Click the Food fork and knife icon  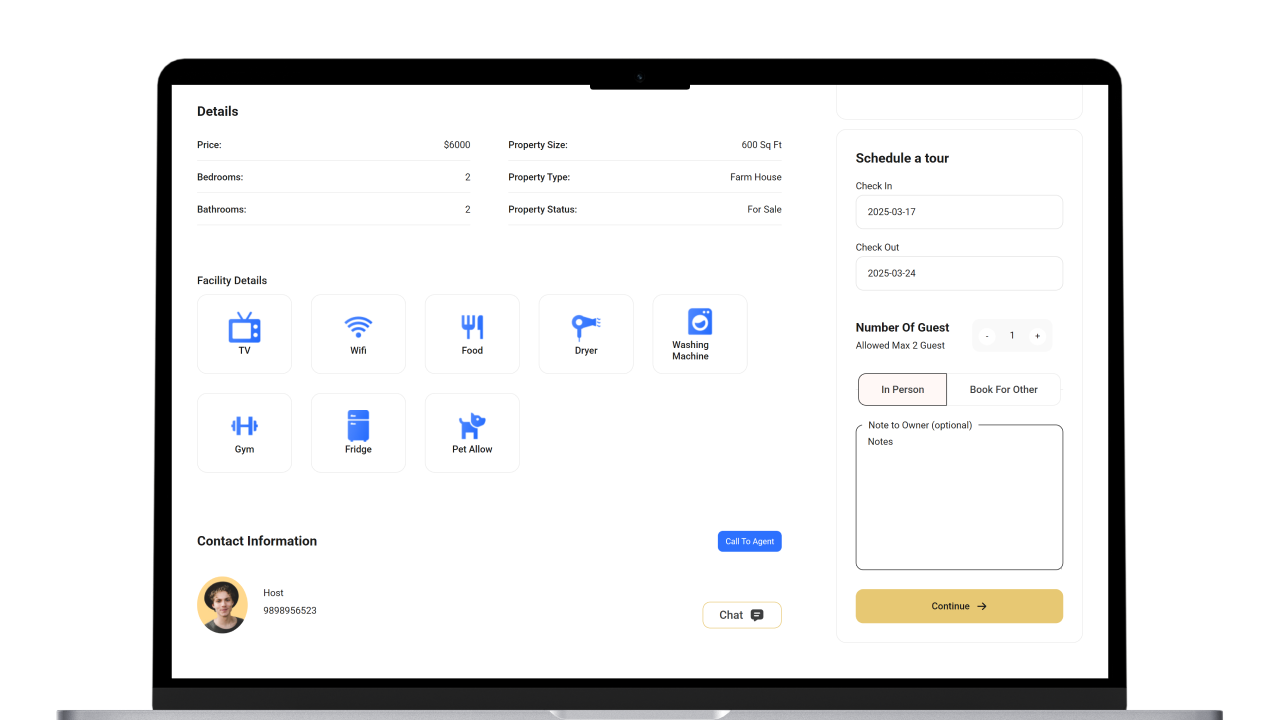coord(472,327)
